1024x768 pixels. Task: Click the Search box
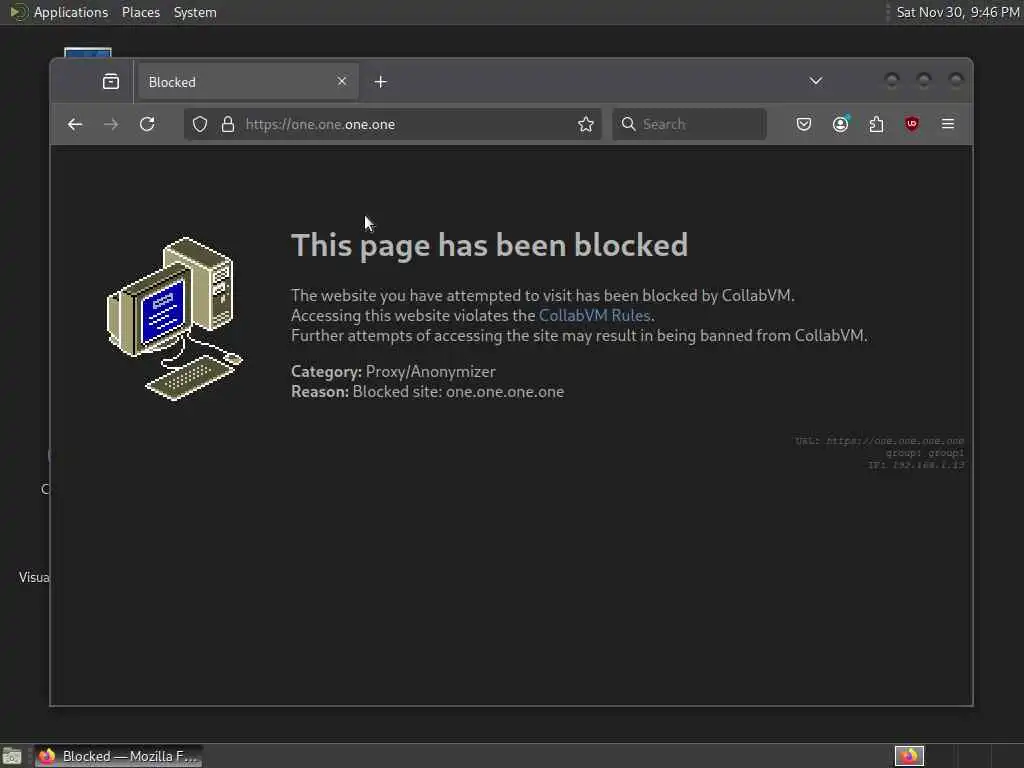point(689,124)
